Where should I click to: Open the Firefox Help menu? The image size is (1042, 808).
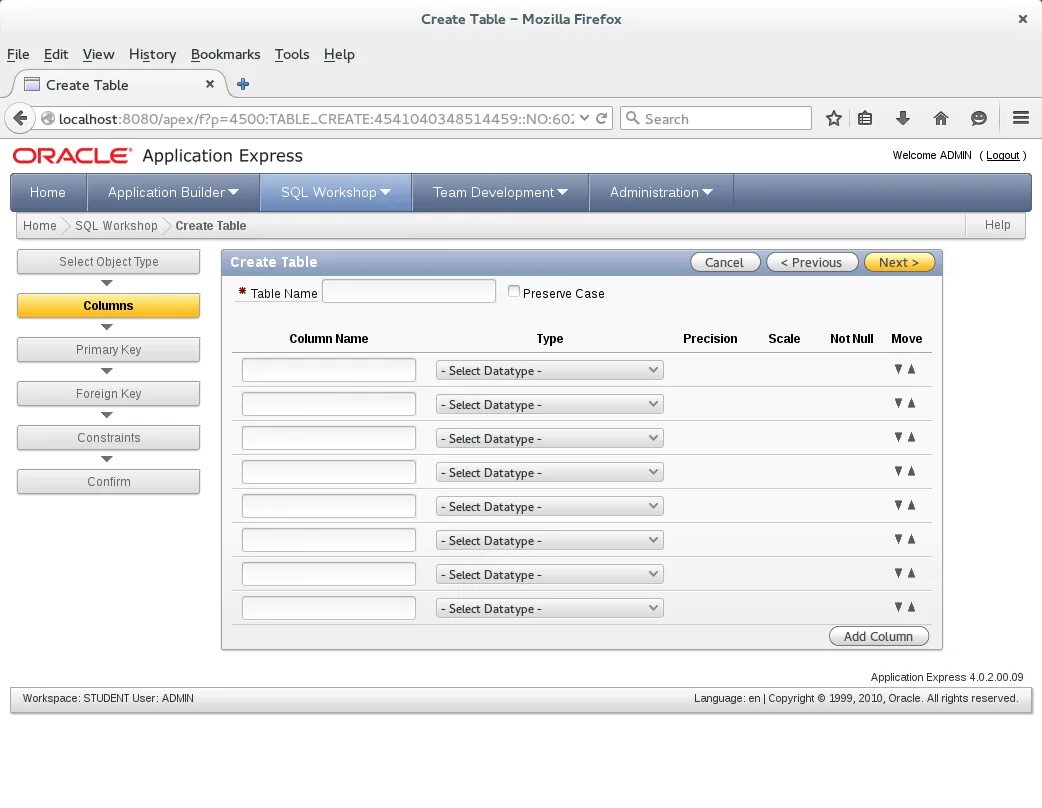(339, 54)
